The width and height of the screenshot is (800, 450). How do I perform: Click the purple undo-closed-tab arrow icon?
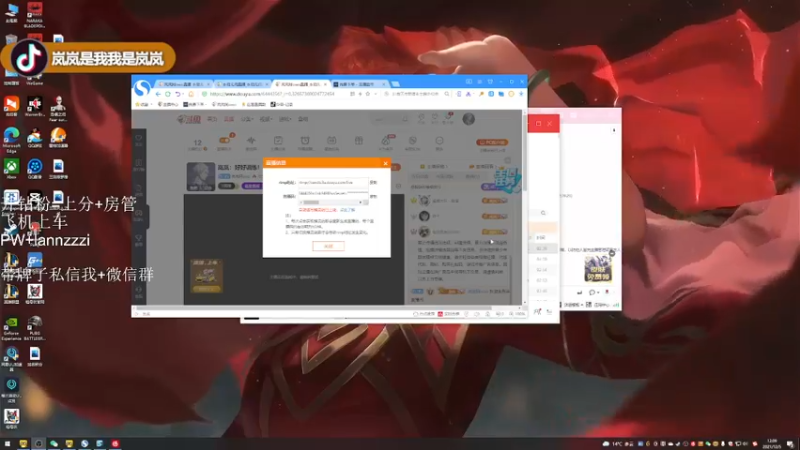click(x=178, y=94)
